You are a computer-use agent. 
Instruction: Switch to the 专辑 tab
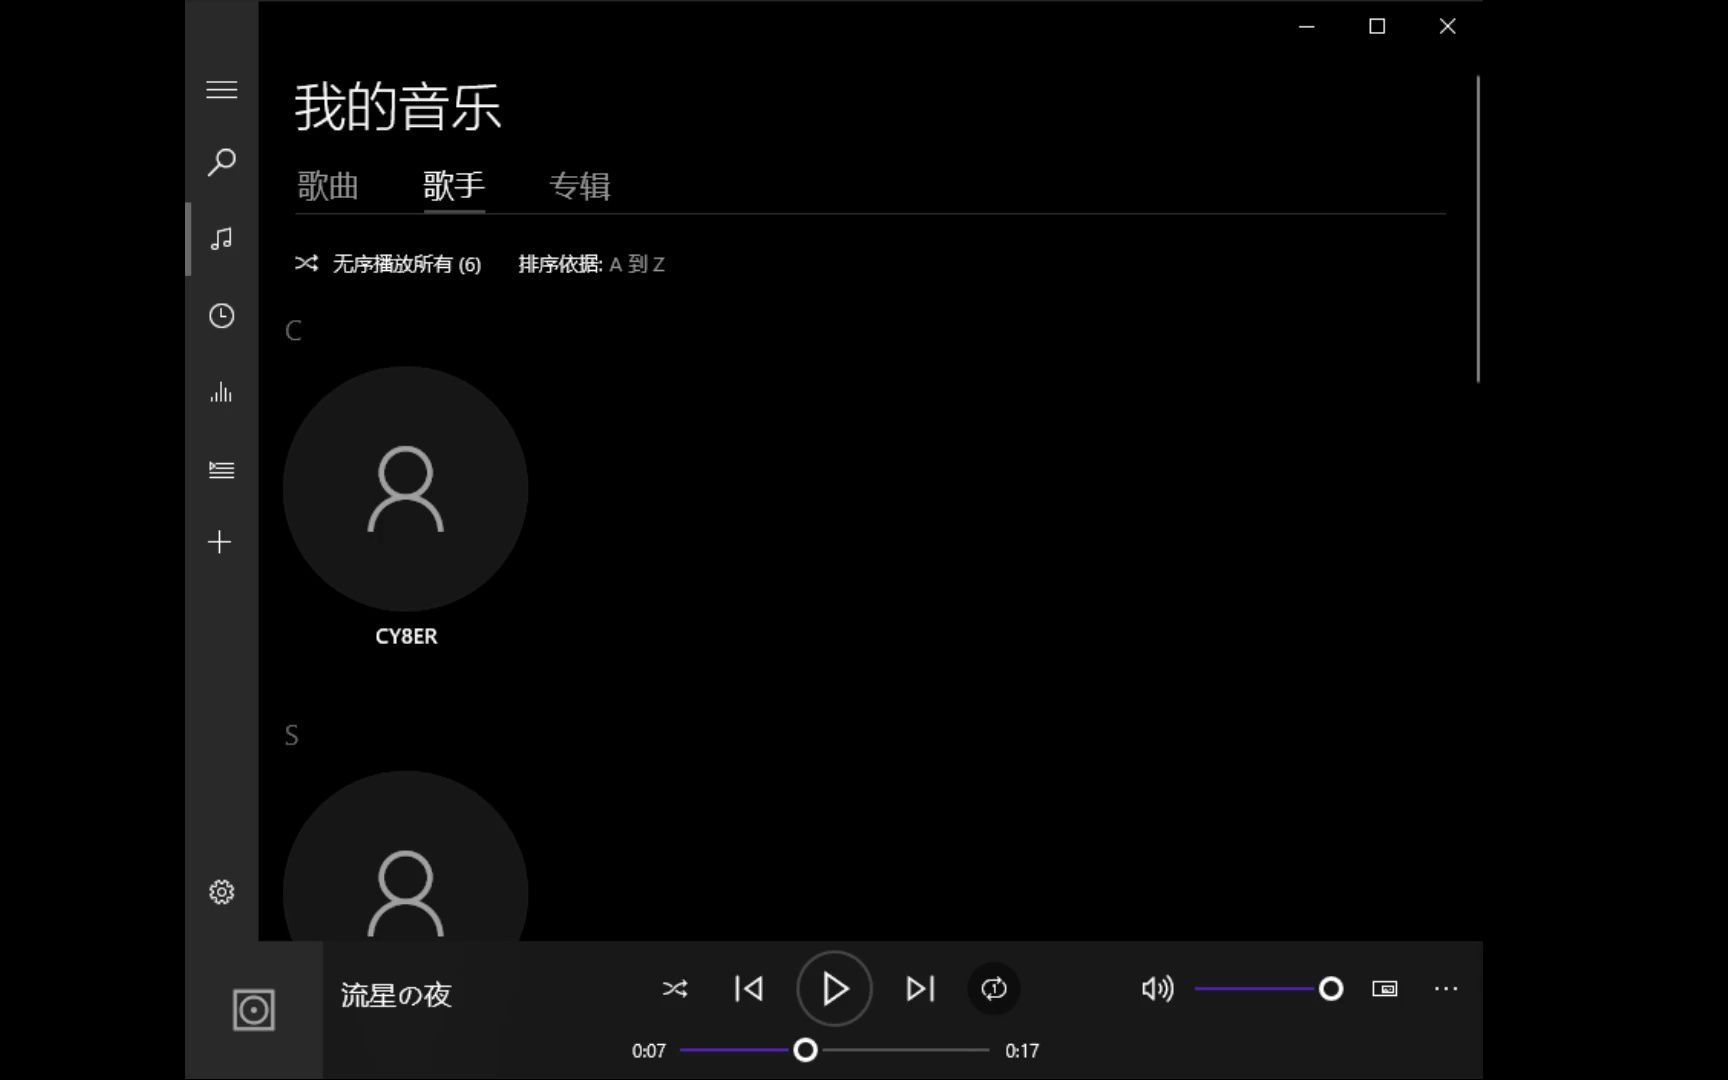(x=580, y=186)
